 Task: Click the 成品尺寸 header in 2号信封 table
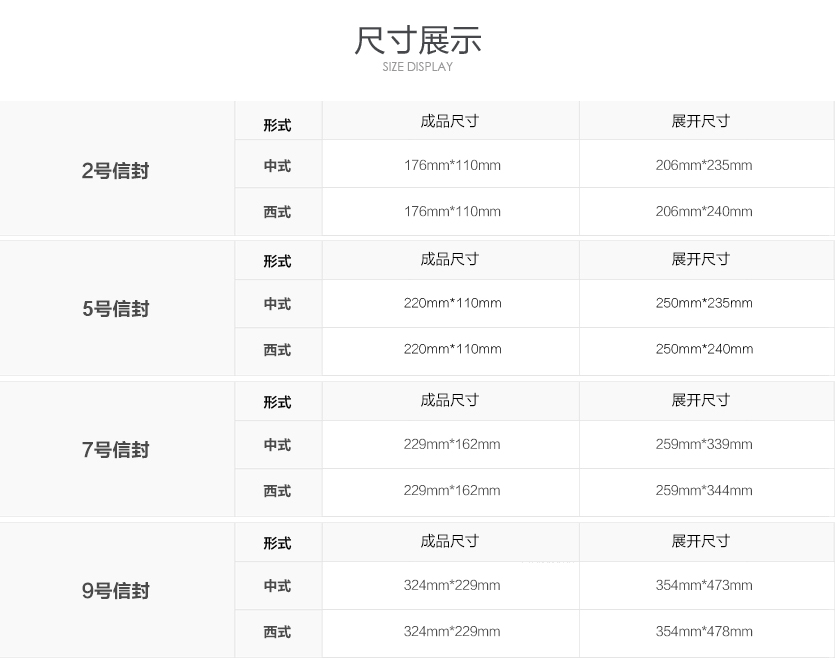pos(450,121)
